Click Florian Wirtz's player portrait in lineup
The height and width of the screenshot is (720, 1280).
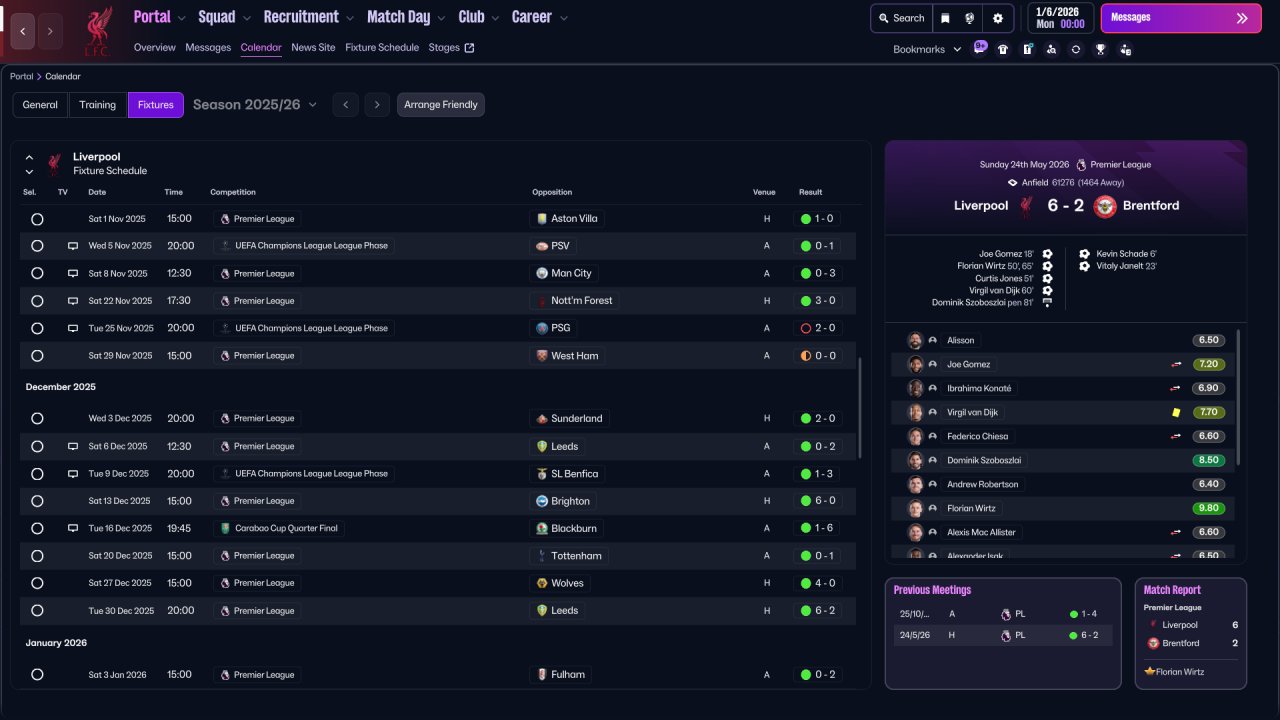(915, 508)
